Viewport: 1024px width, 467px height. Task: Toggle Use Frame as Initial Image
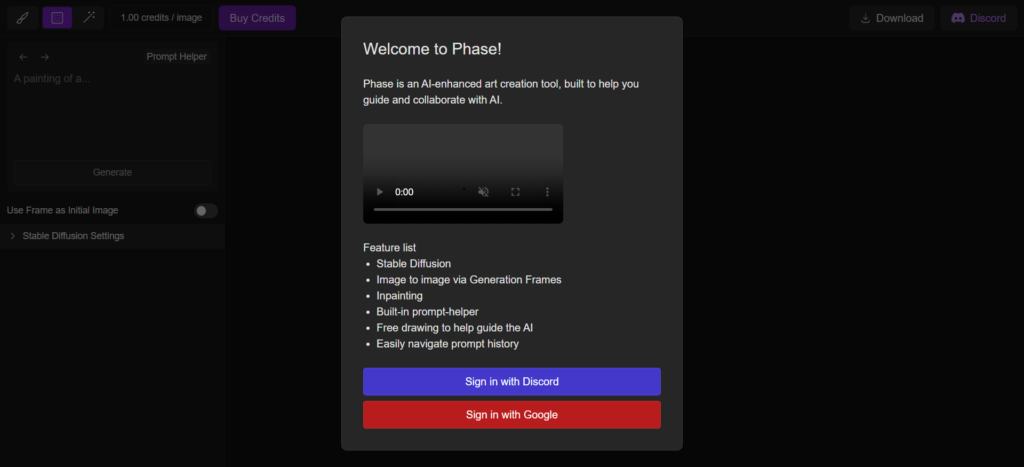coord(205,211)
